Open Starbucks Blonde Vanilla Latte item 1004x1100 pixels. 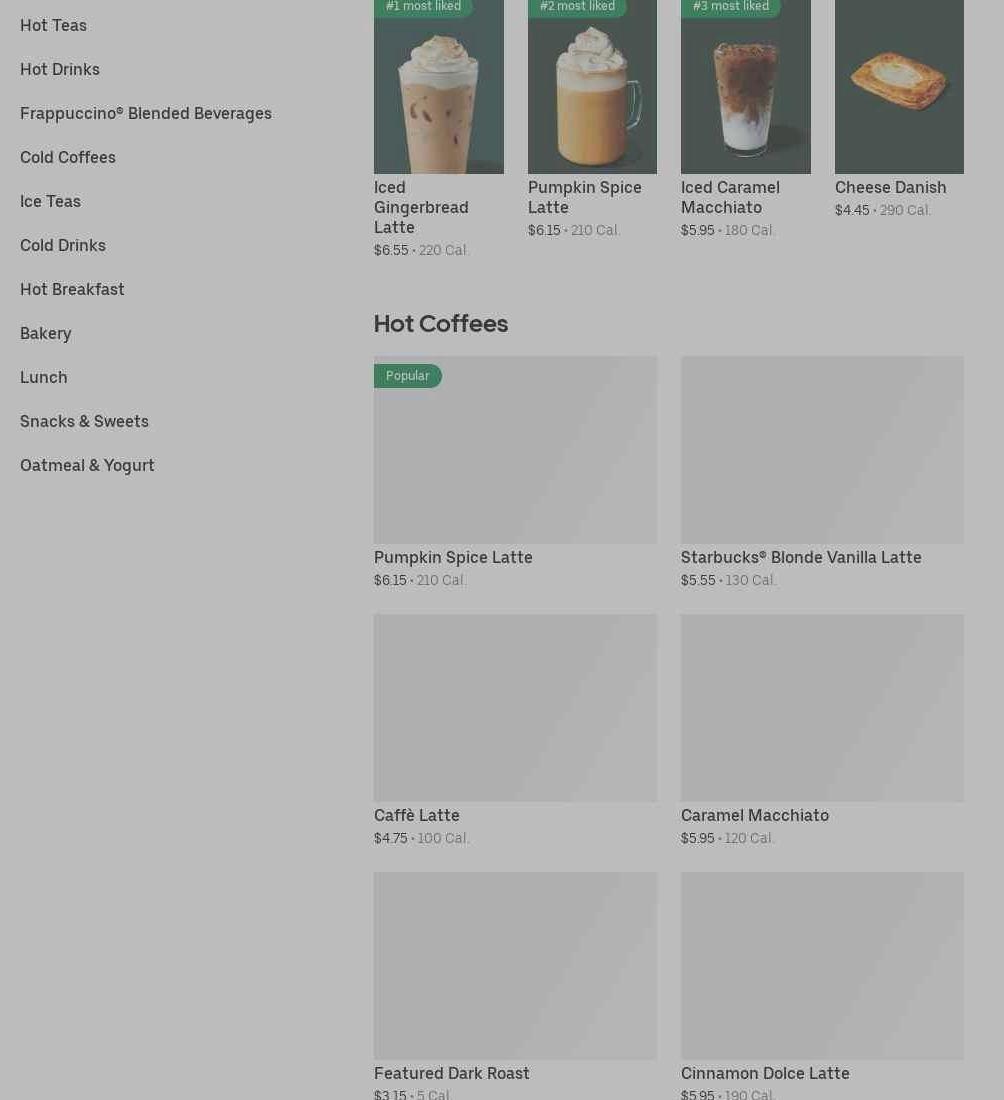[822, 472]
